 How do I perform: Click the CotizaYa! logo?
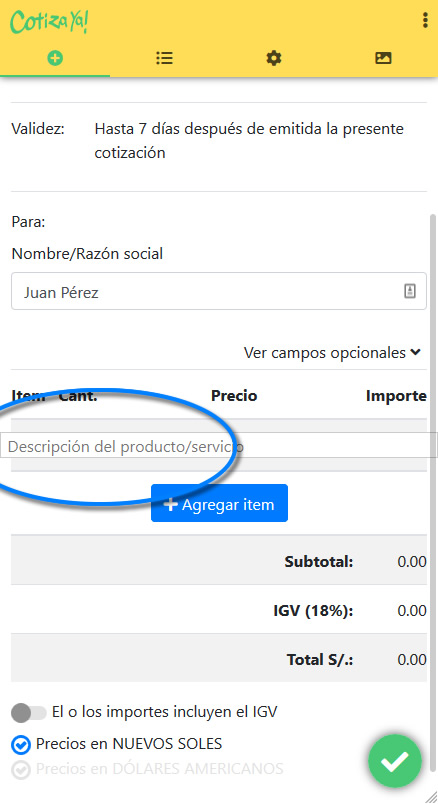pos(49,22)
